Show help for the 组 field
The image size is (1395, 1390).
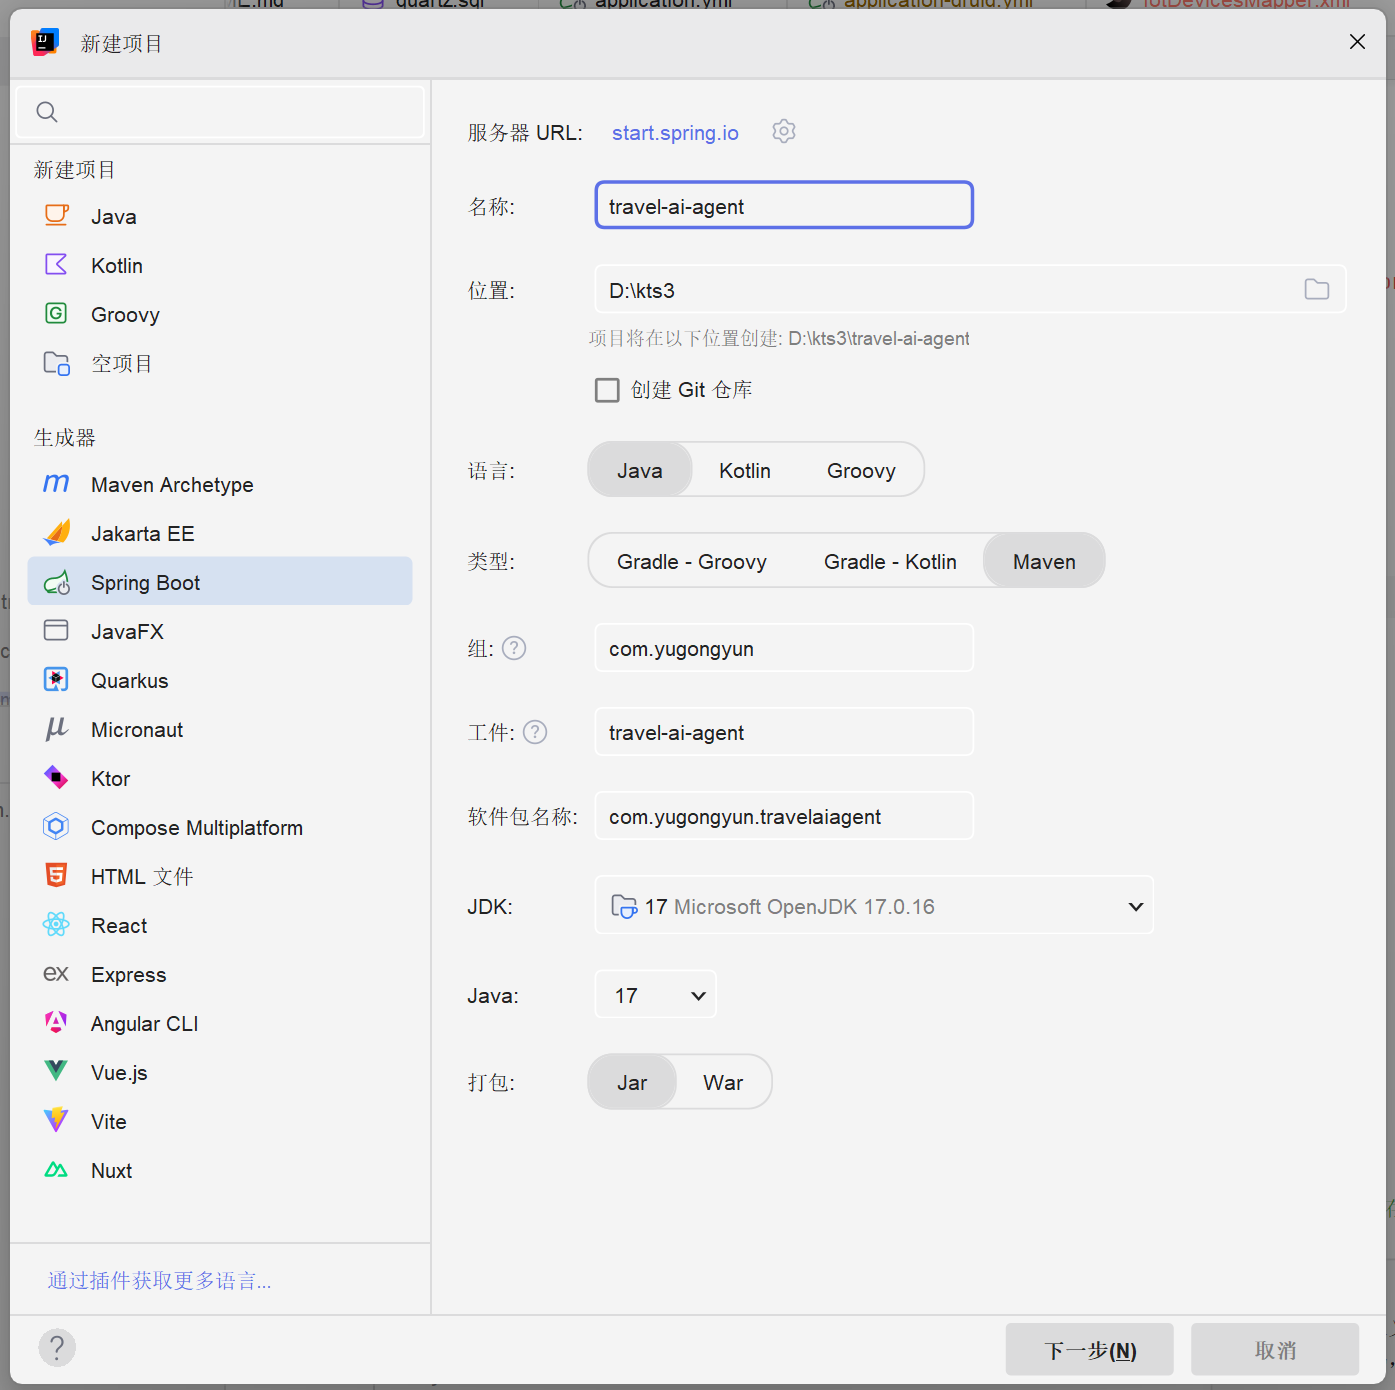(x=514, y=648)
